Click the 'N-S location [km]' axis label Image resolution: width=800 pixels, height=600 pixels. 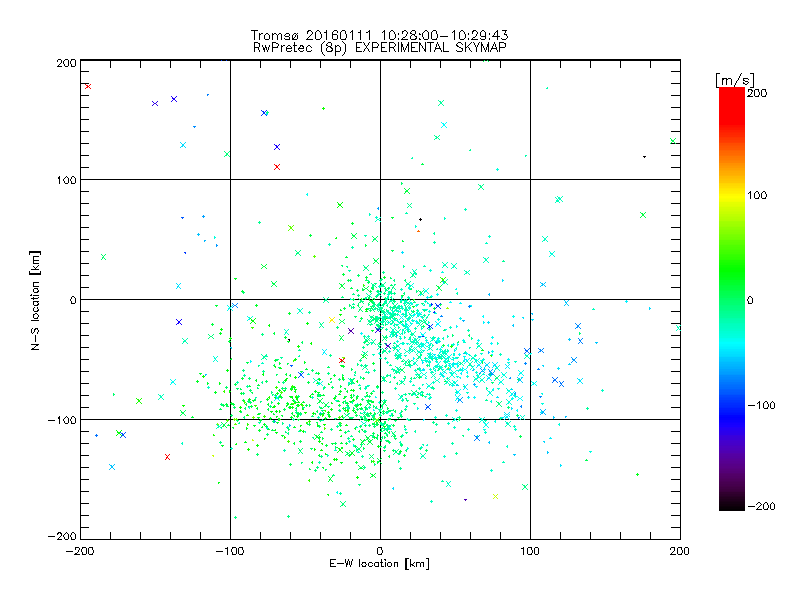coord(35,300)
